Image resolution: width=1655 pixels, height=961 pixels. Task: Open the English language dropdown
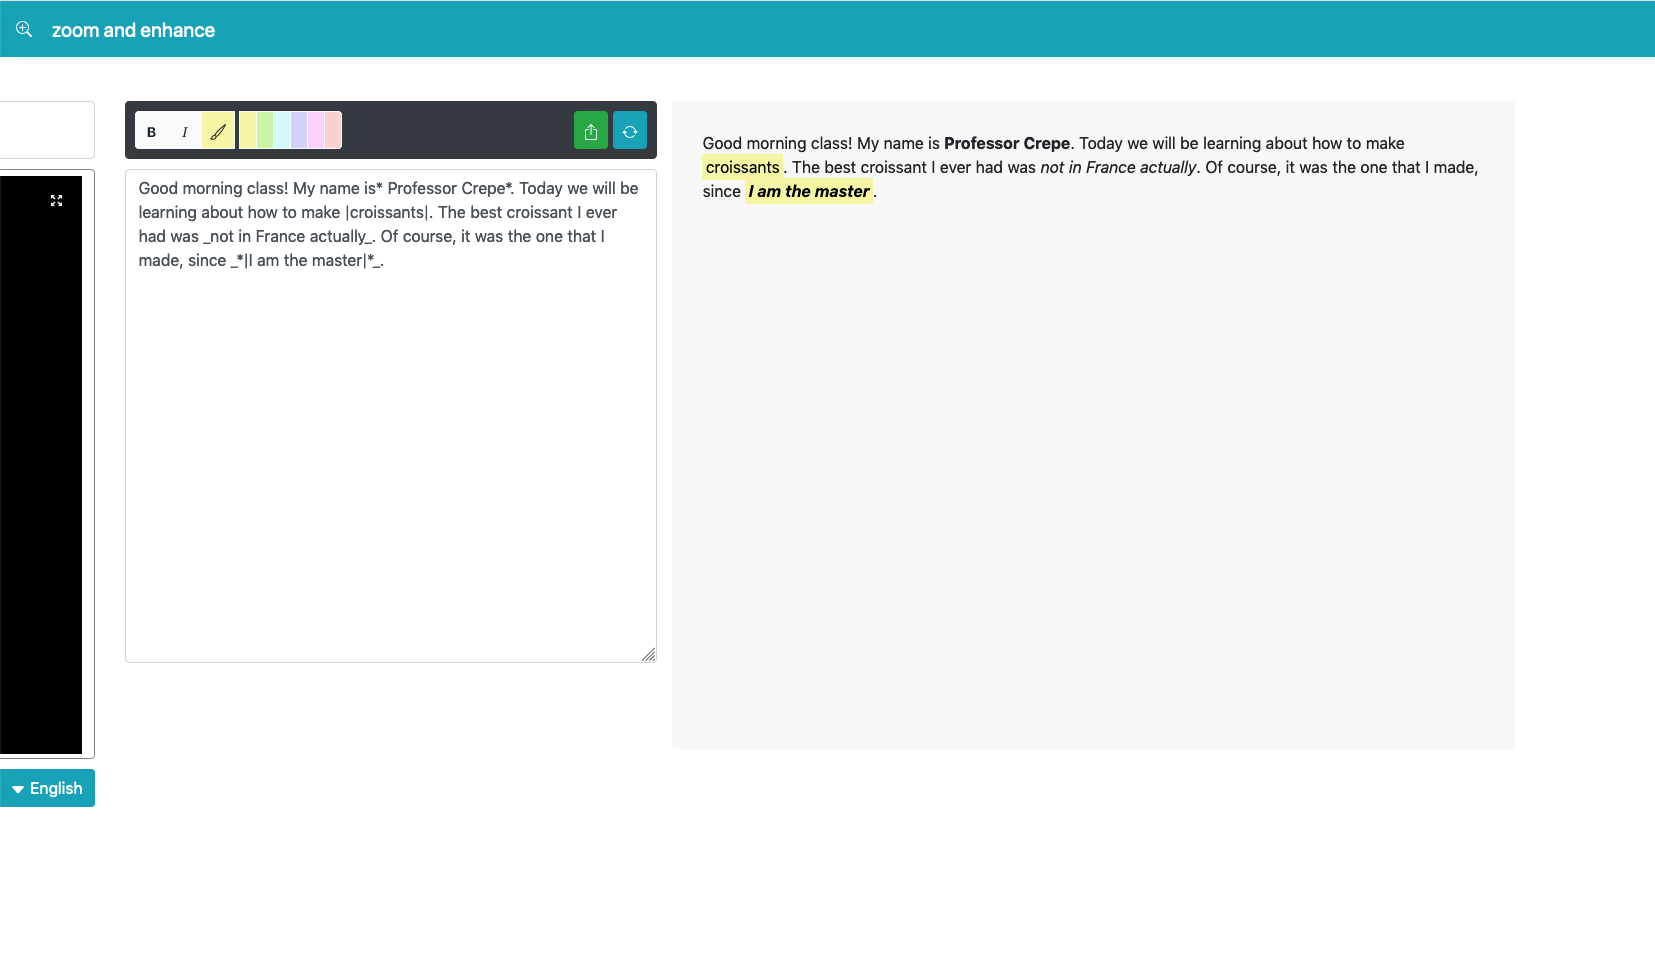click(47, 788)
